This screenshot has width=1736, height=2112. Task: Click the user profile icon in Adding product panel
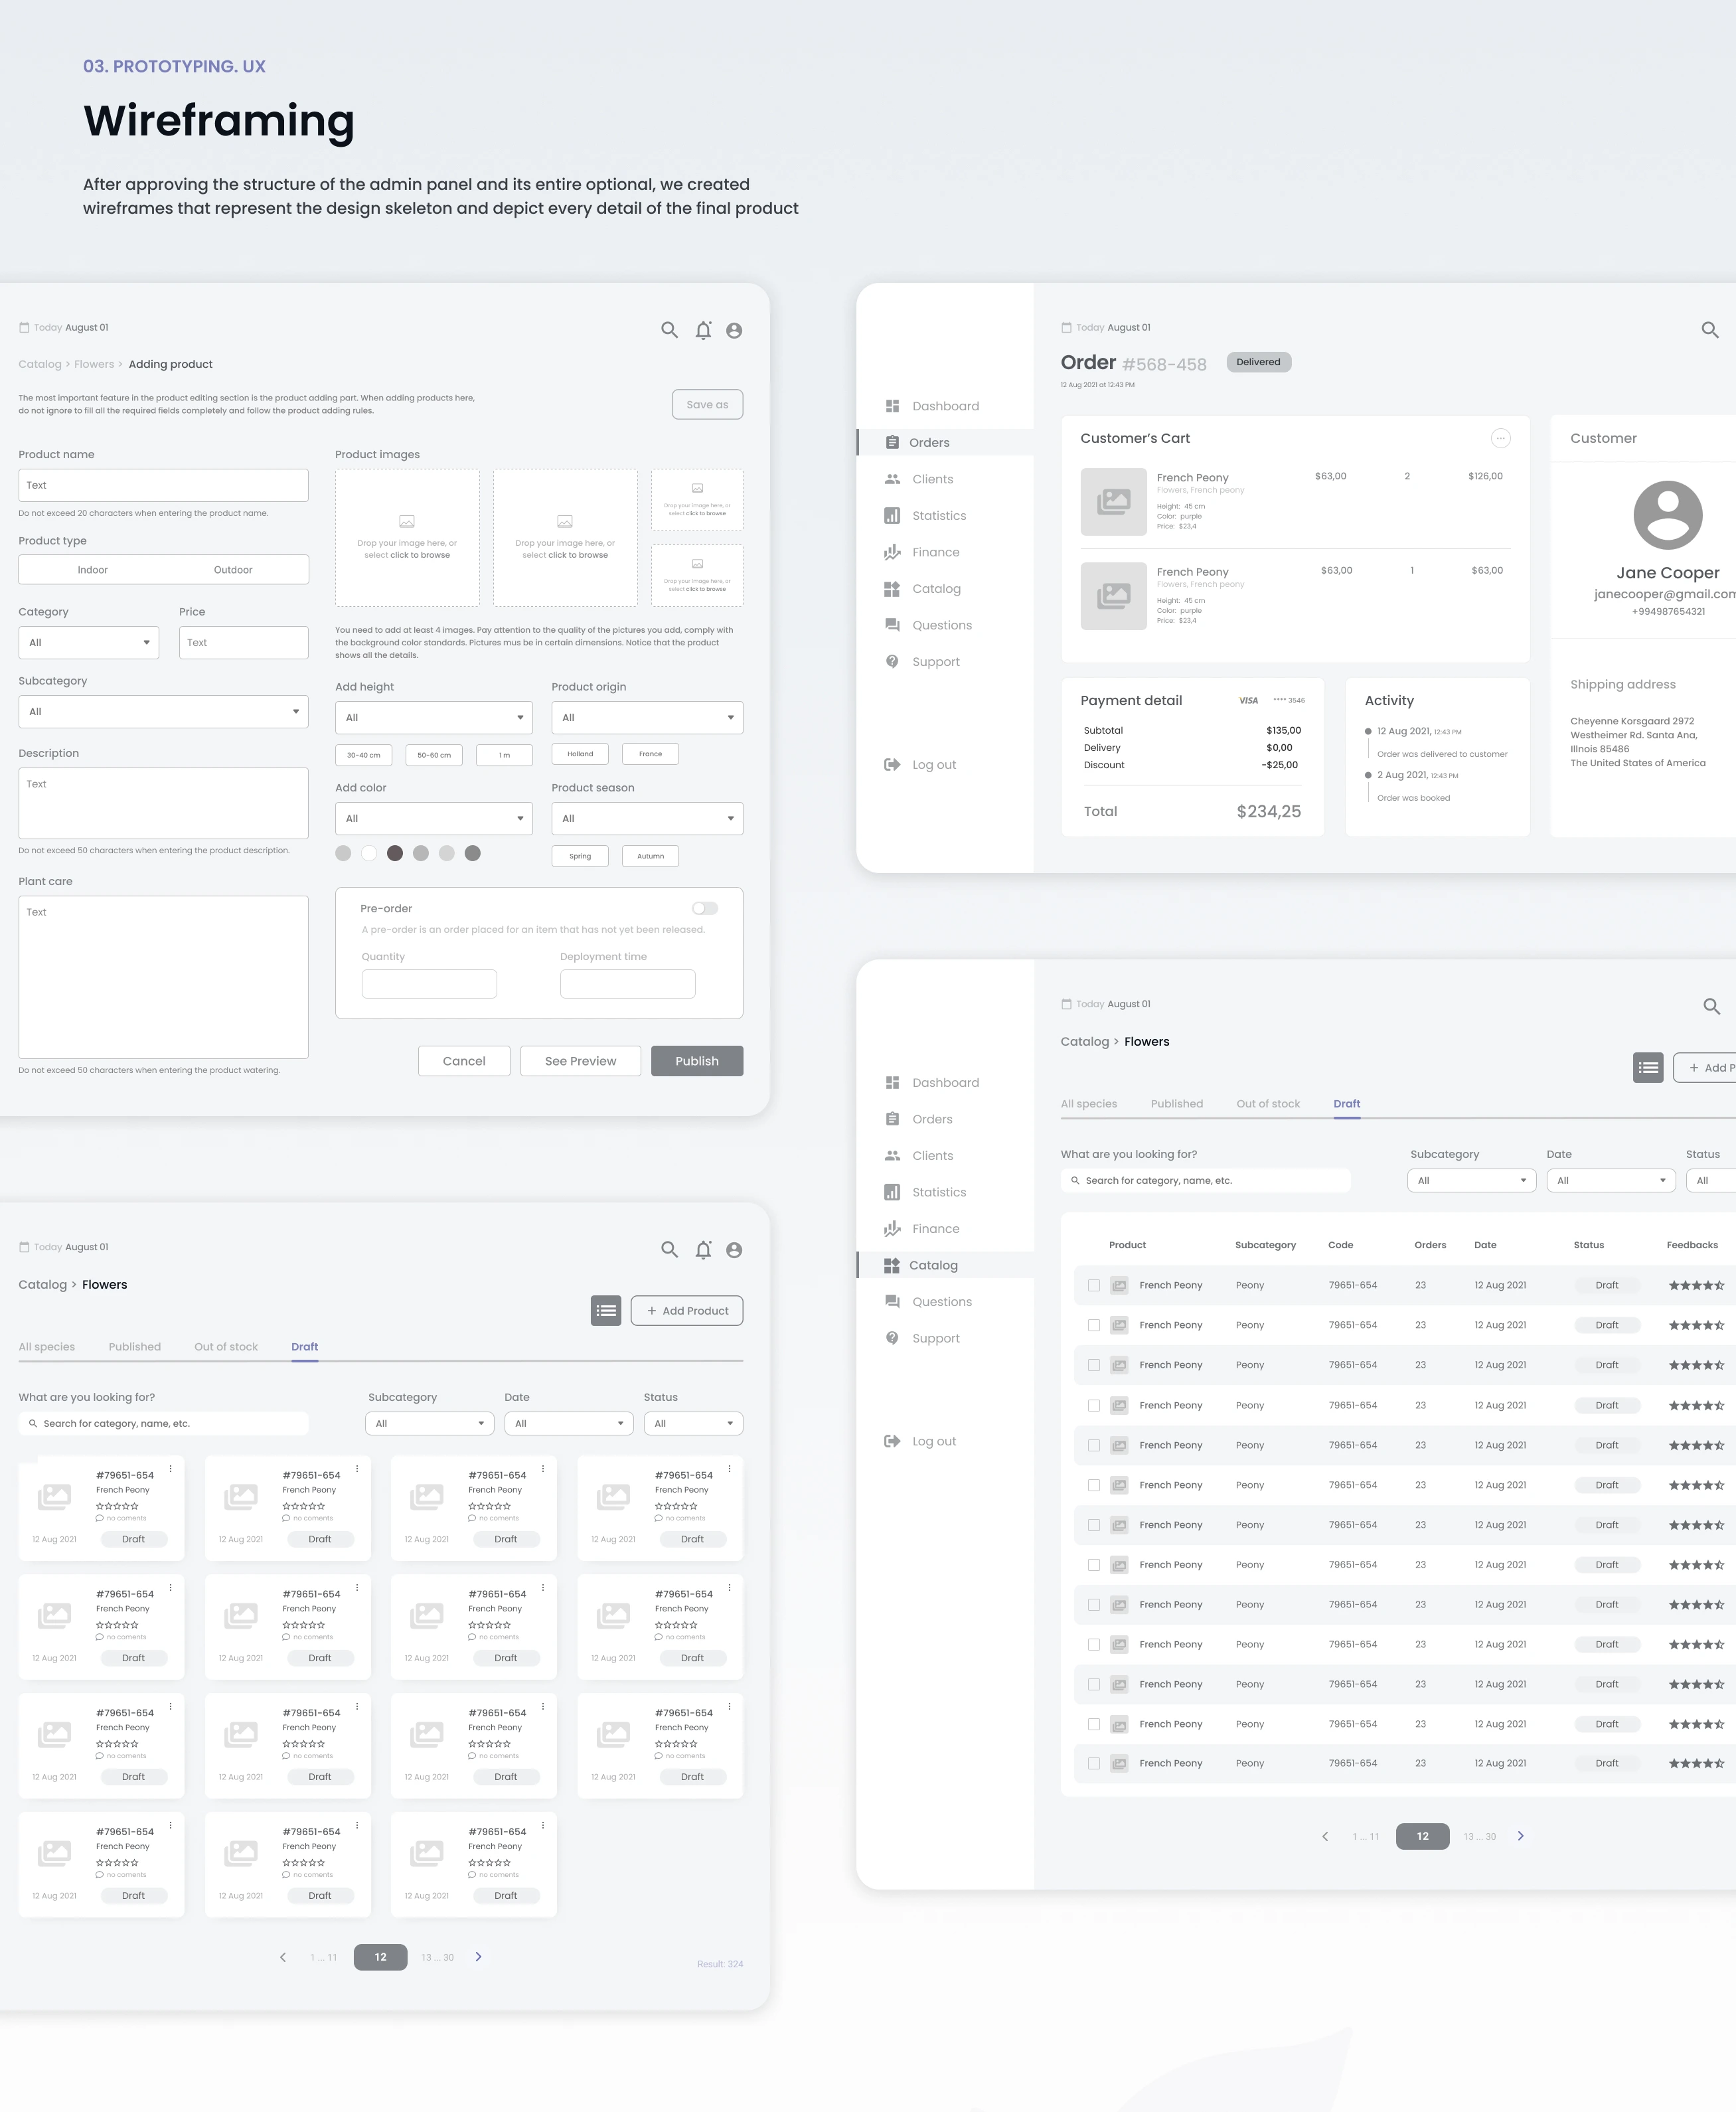coord(734,330)
